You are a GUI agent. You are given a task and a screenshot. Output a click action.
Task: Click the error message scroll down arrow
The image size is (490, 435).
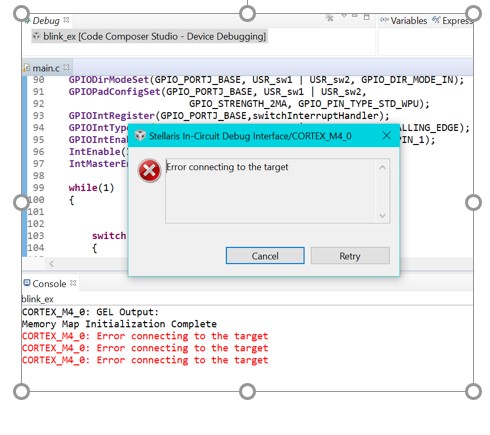[382, 216]
